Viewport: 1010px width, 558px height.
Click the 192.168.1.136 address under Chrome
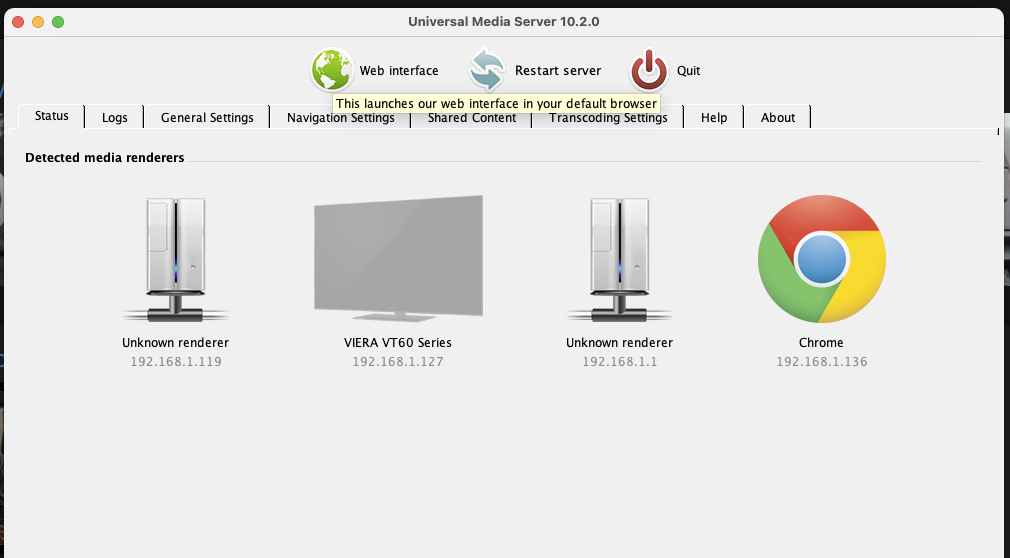pyautogui.click(x=821, y=362)
